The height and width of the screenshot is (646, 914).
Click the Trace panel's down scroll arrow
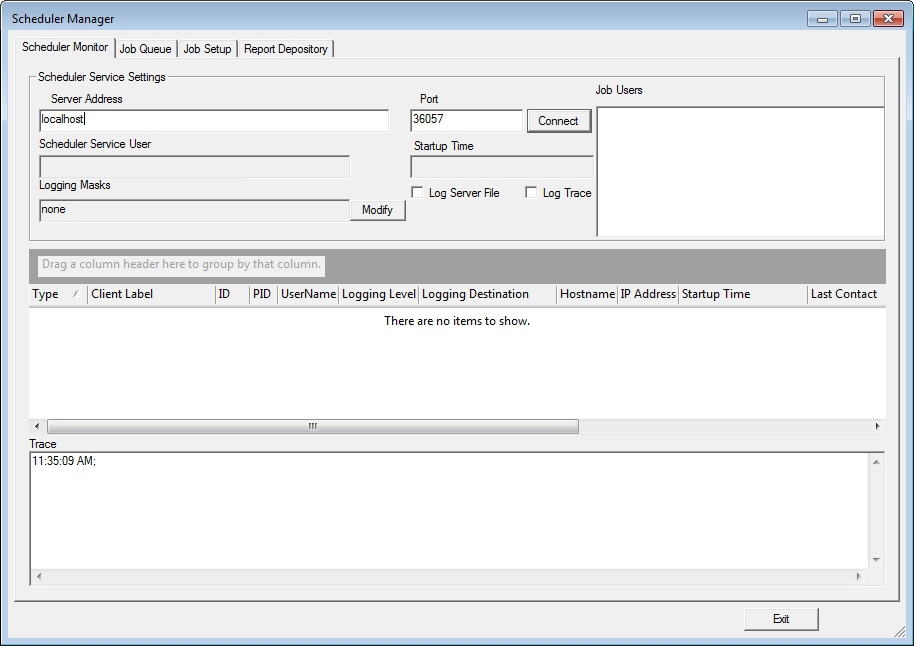[876, 560]
